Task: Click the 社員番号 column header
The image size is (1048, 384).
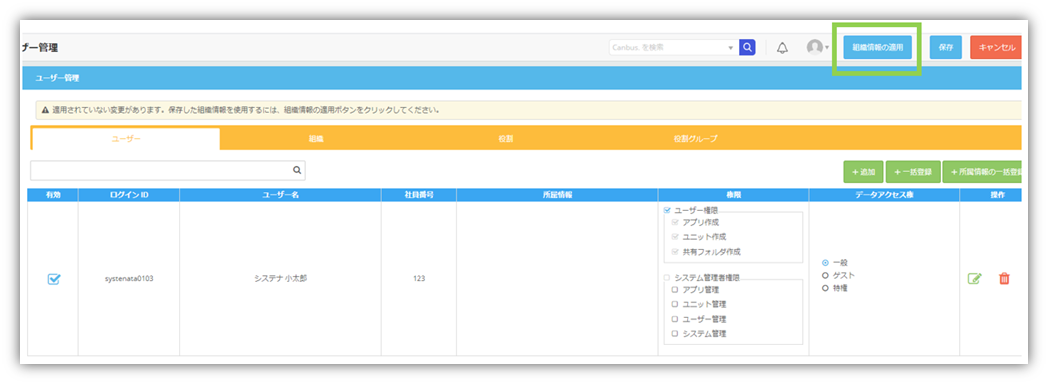Action: tap(419, 195)
